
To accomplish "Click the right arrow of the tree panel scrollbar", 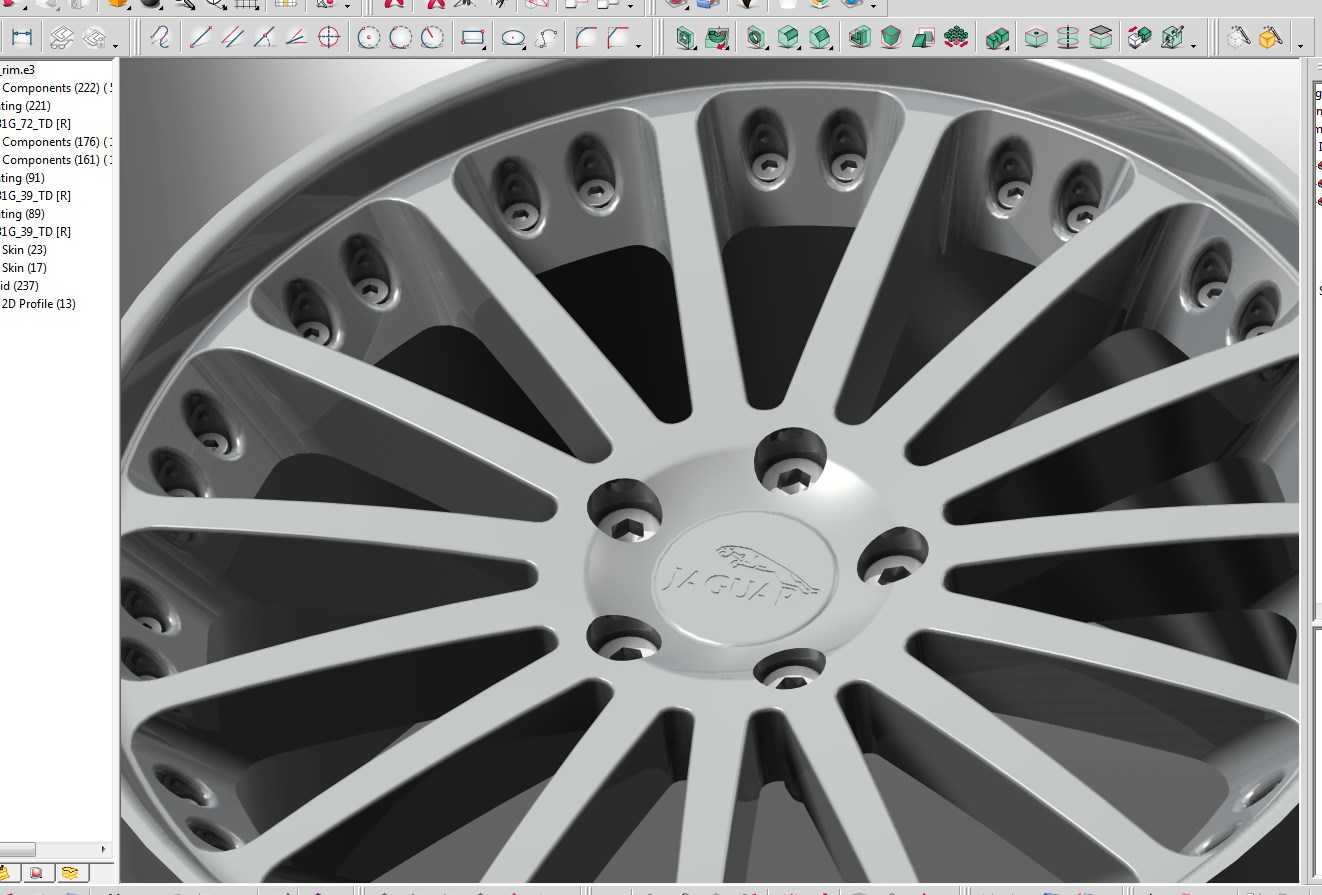I will (104, 850).
